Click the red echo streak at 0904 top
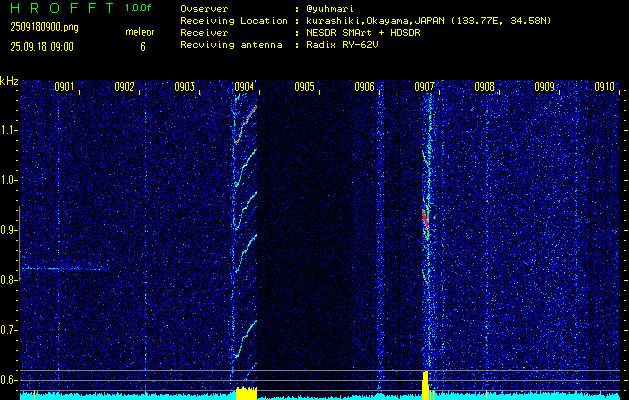The height and width of the screenshot is (400, 629). (246, 124)
